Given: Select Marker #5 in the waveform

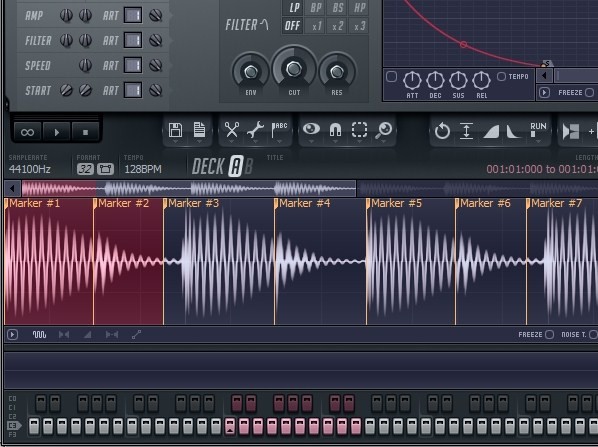Looking at the screenshot, I should pyautogui.click(x=396, y=203).
